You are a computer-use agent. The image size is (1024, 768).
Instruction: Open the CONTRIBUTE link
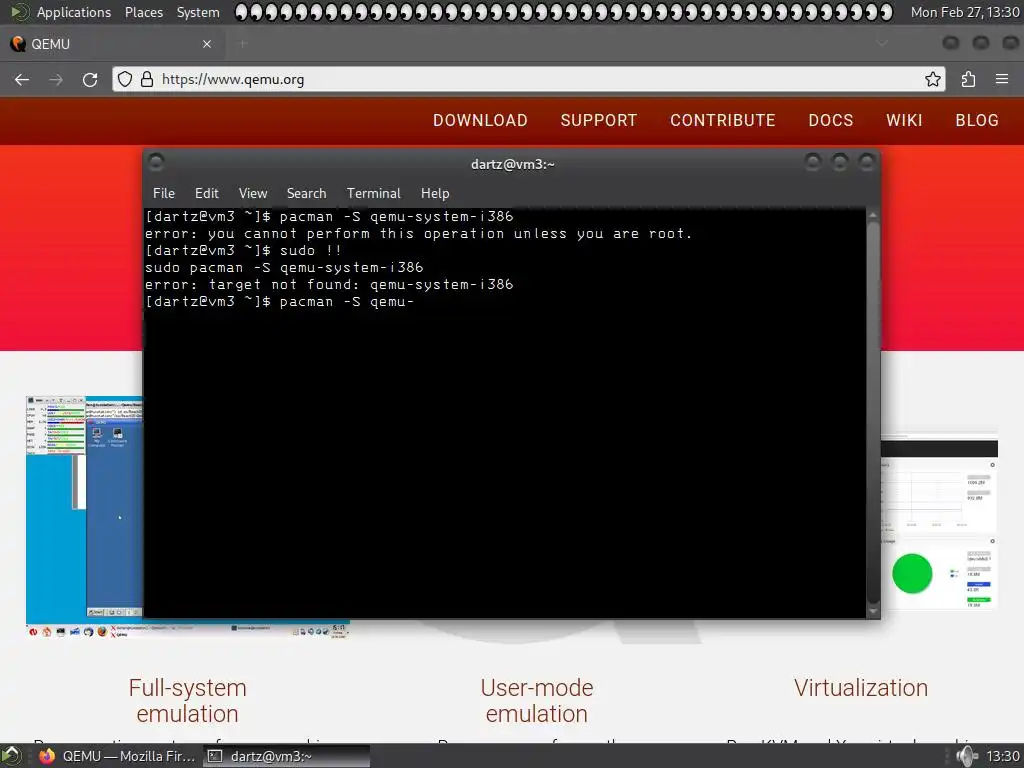pos(722,120)
